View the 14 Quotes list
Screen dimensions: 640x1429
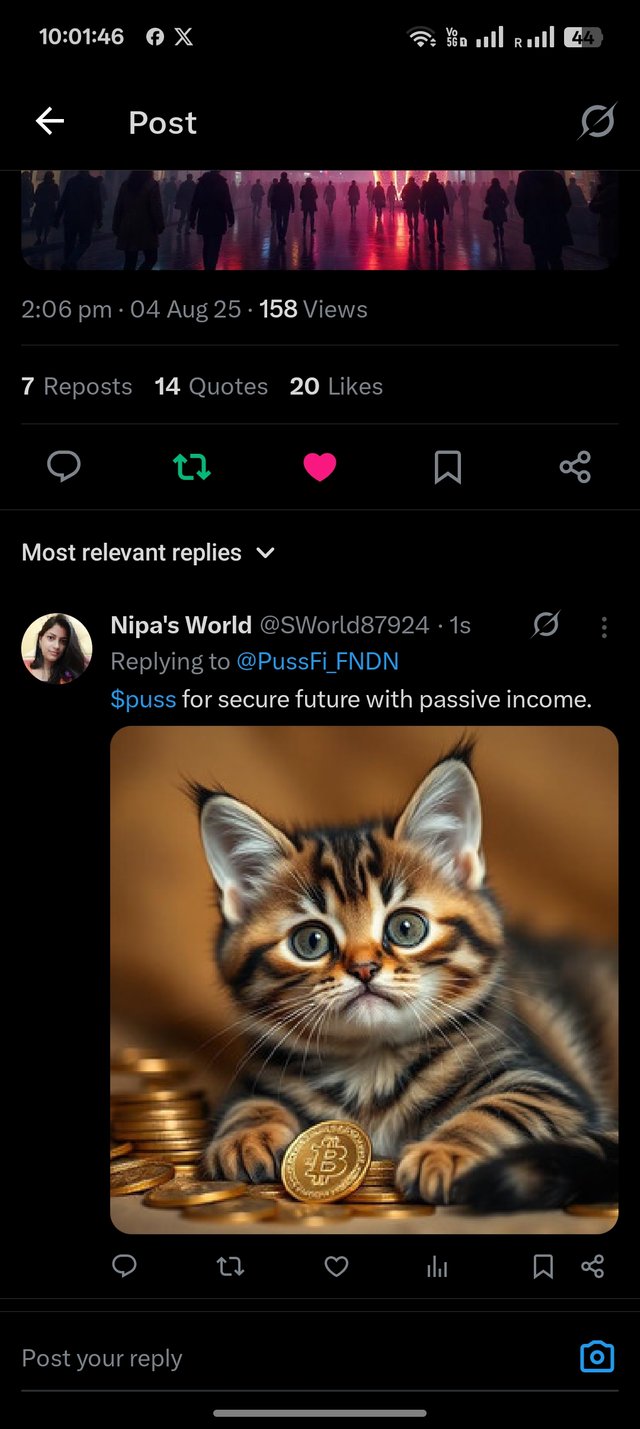[x=211, y=387]
